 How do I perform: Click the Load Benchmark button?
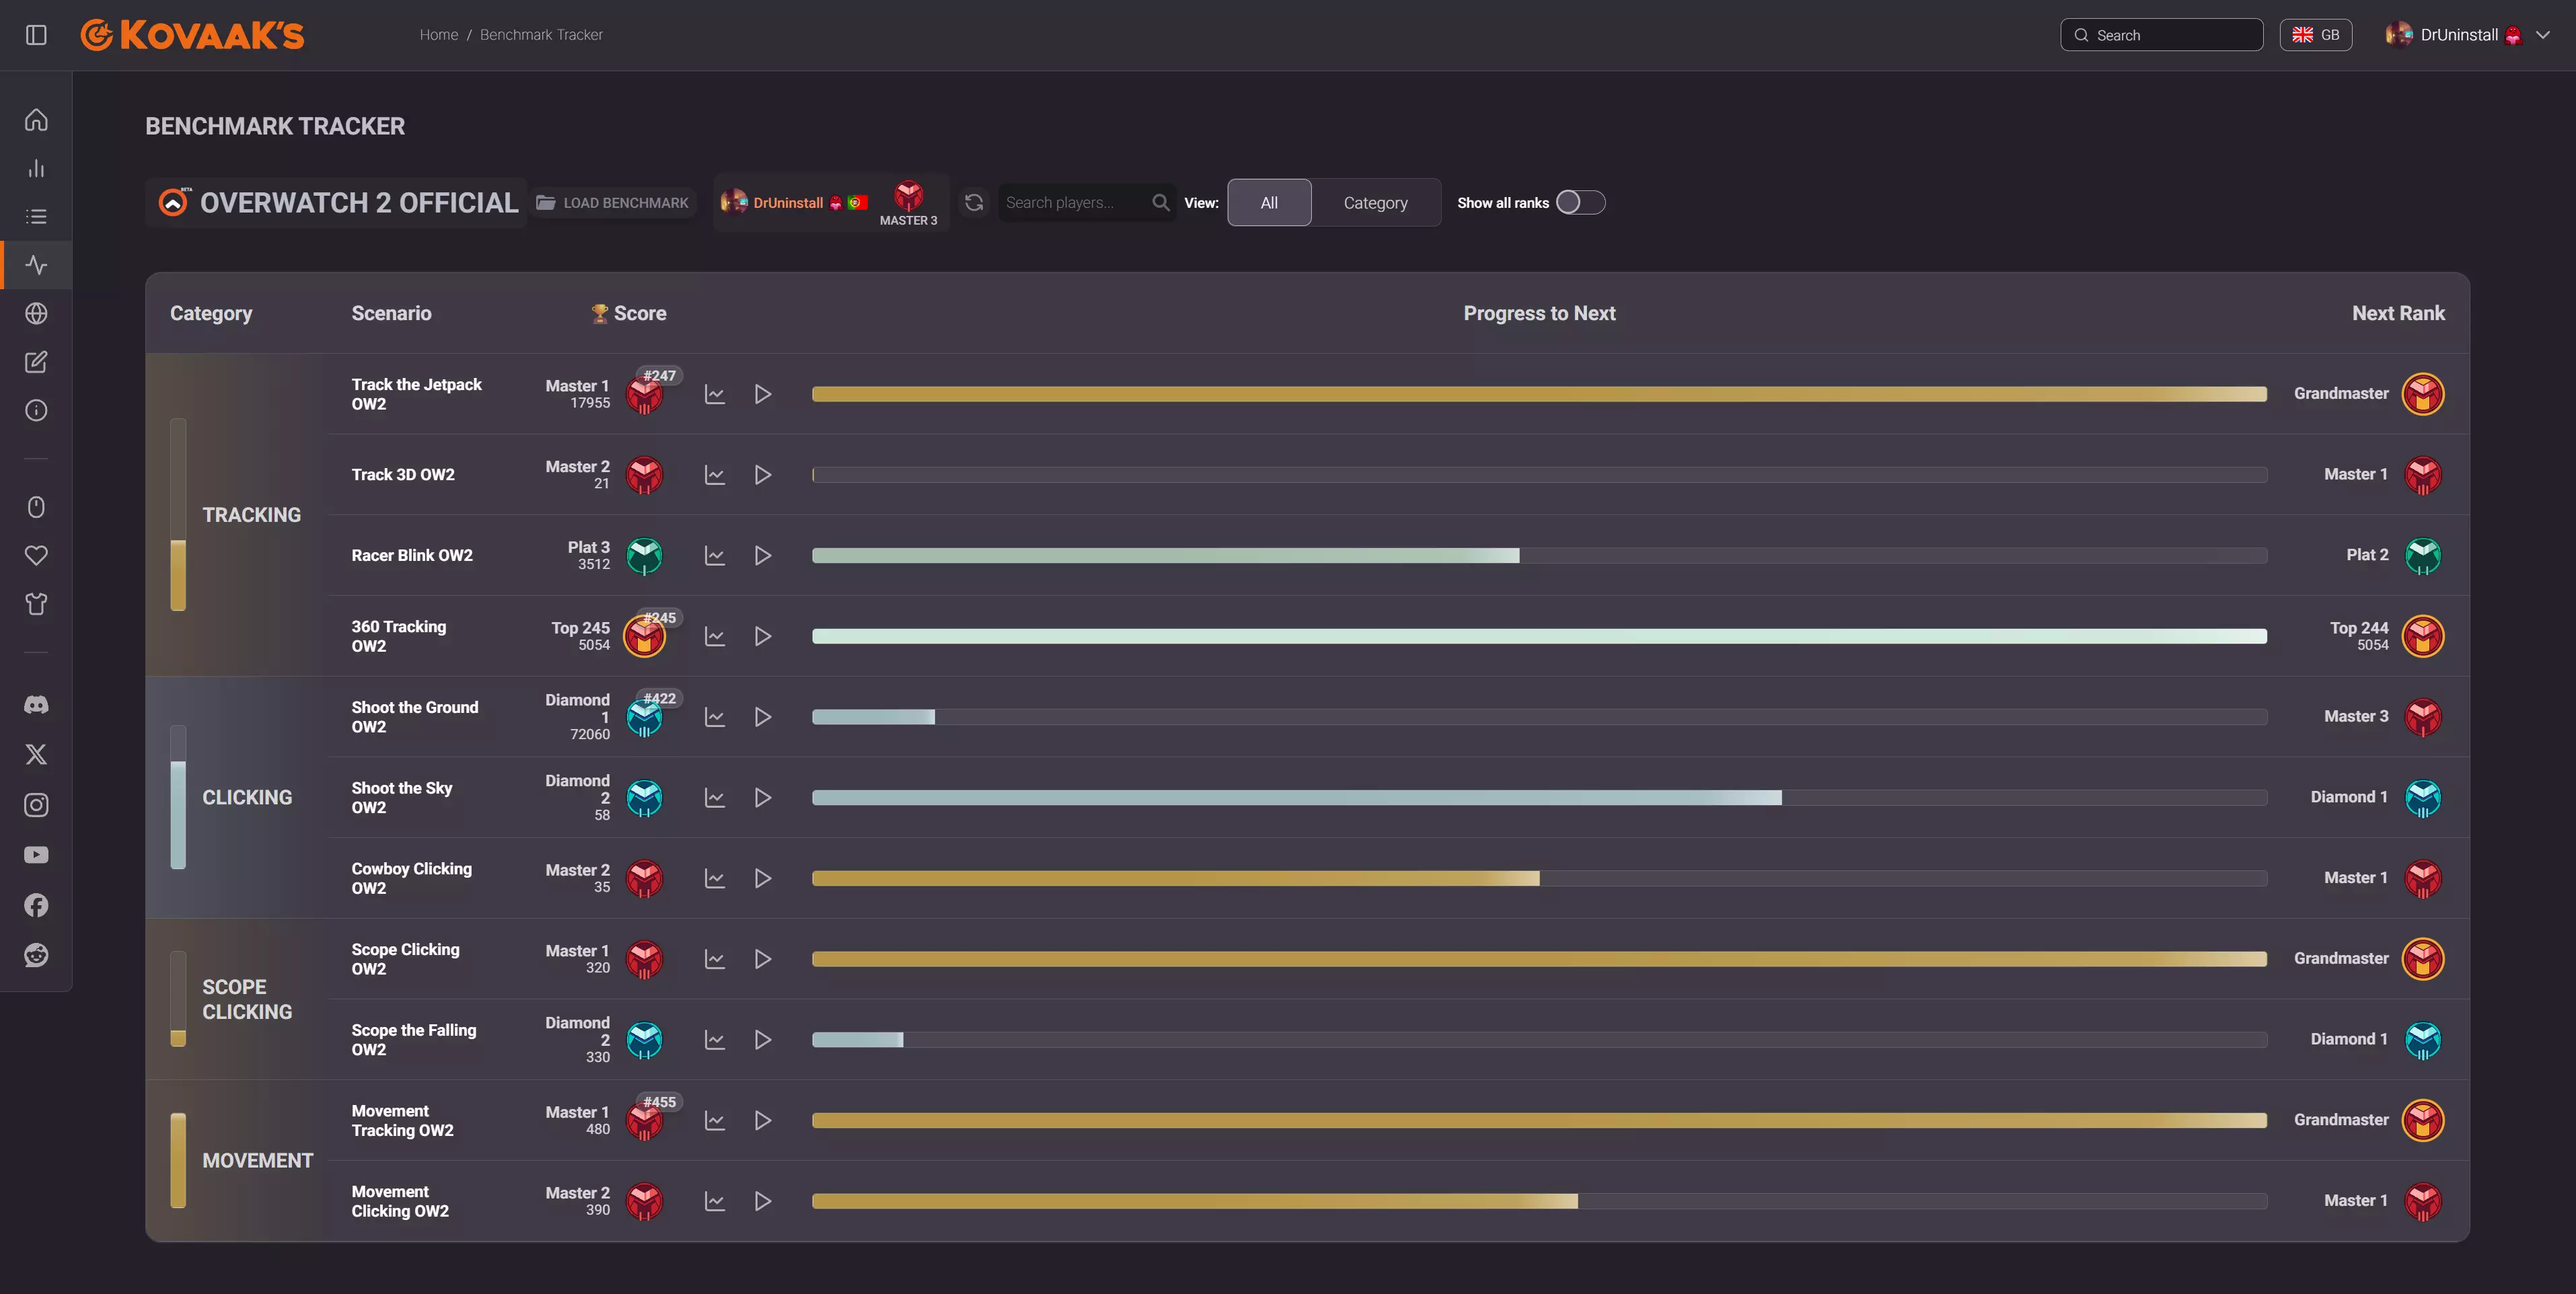[612, 203]
